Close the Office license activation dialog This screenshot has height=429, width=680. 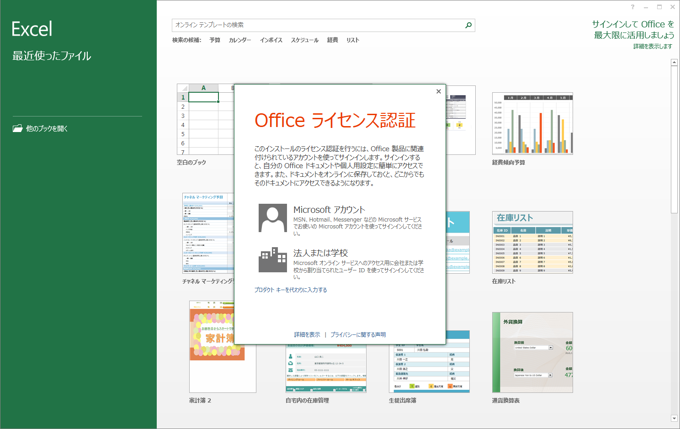pos(438,92)
